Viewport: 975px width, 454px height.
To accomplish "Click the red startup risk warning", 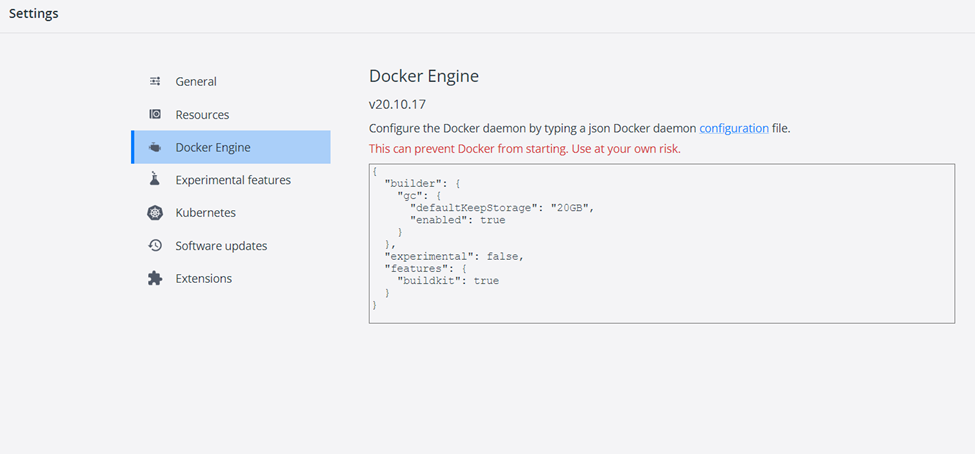I will click(525, 149).
